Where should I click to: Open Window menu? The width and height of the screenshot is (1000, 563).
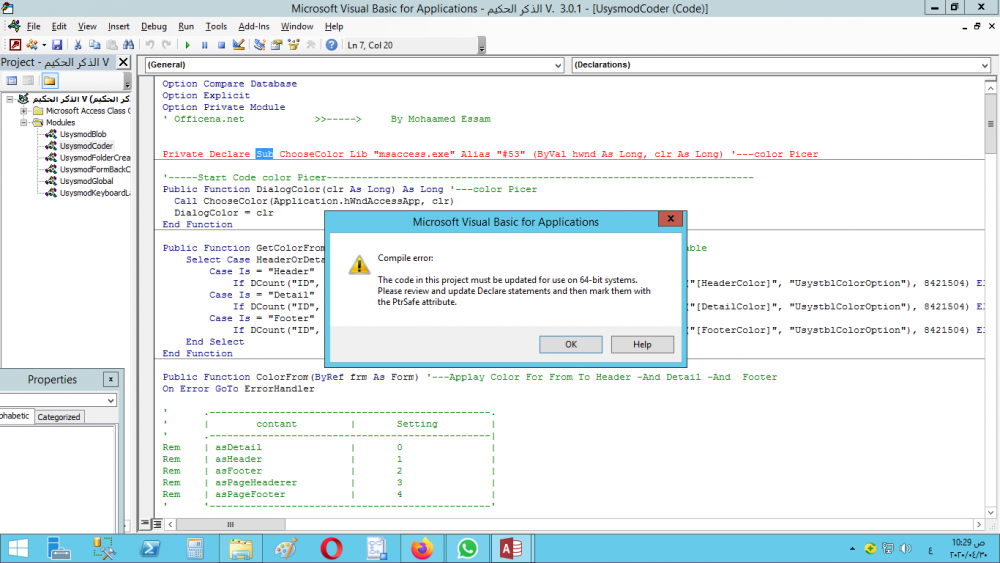(297, 26)
